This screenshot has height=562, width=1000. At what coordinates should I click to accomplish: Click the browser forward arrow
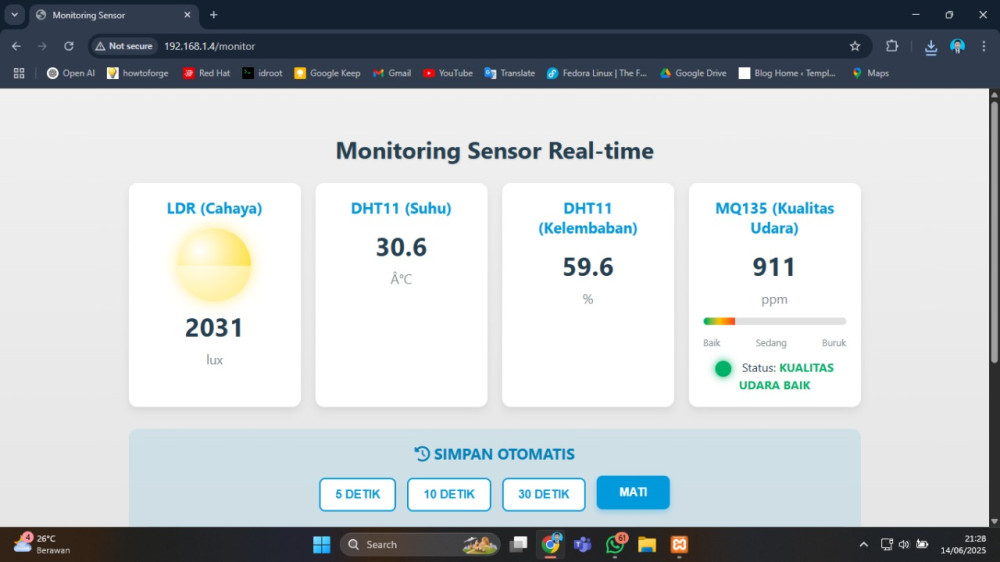[42, 46]
